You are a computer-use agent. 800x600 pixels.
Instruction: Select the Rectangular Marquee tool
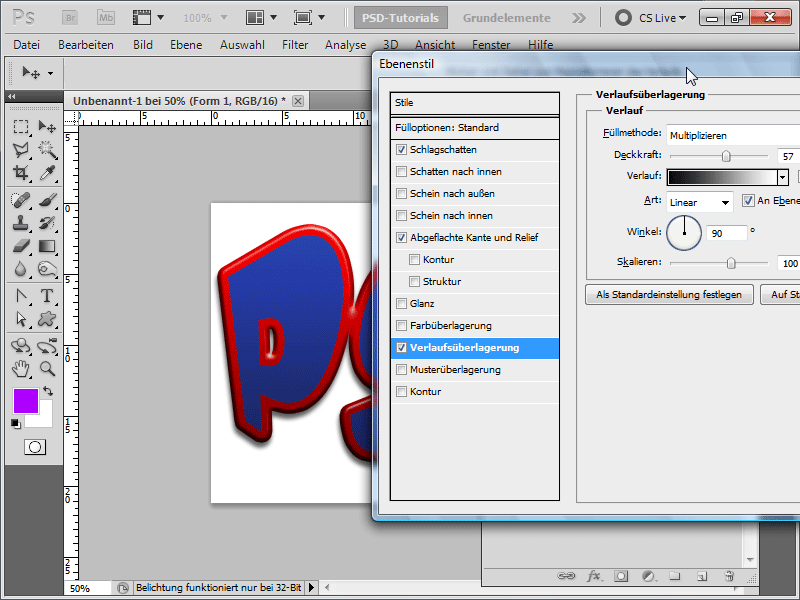pyautogui.click(x=21, y=126)
